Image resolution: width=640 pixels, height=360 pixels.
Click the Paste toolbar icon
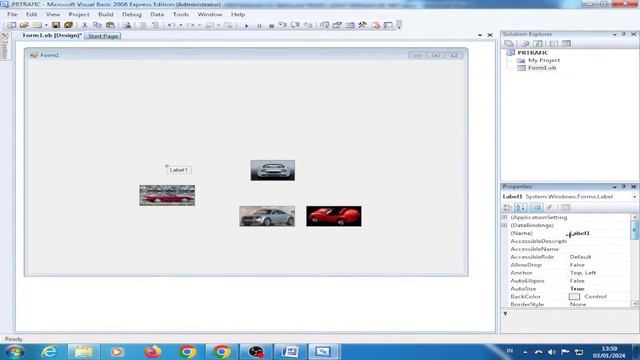pos(110,25)
